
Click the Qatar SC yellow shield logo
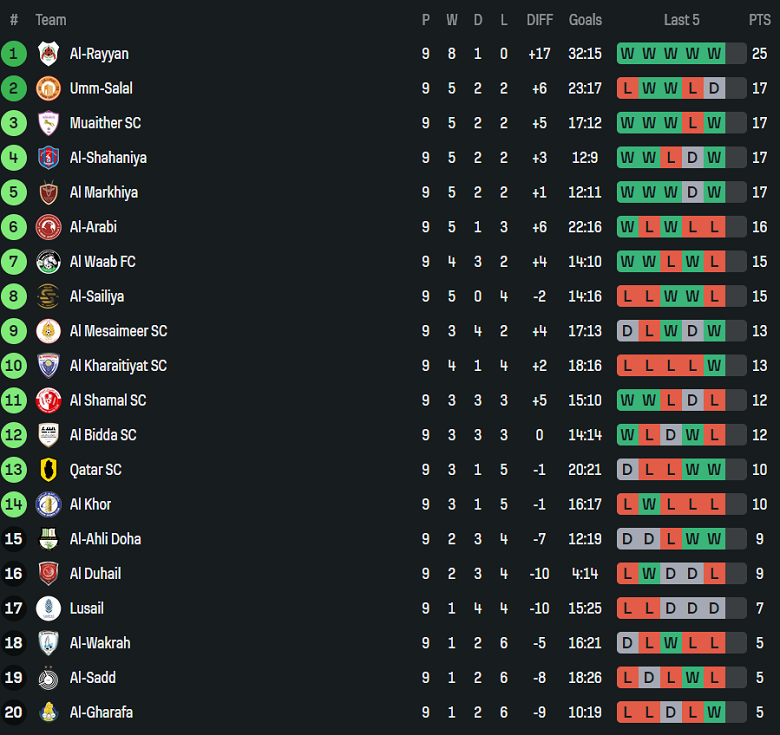(48, 470)
